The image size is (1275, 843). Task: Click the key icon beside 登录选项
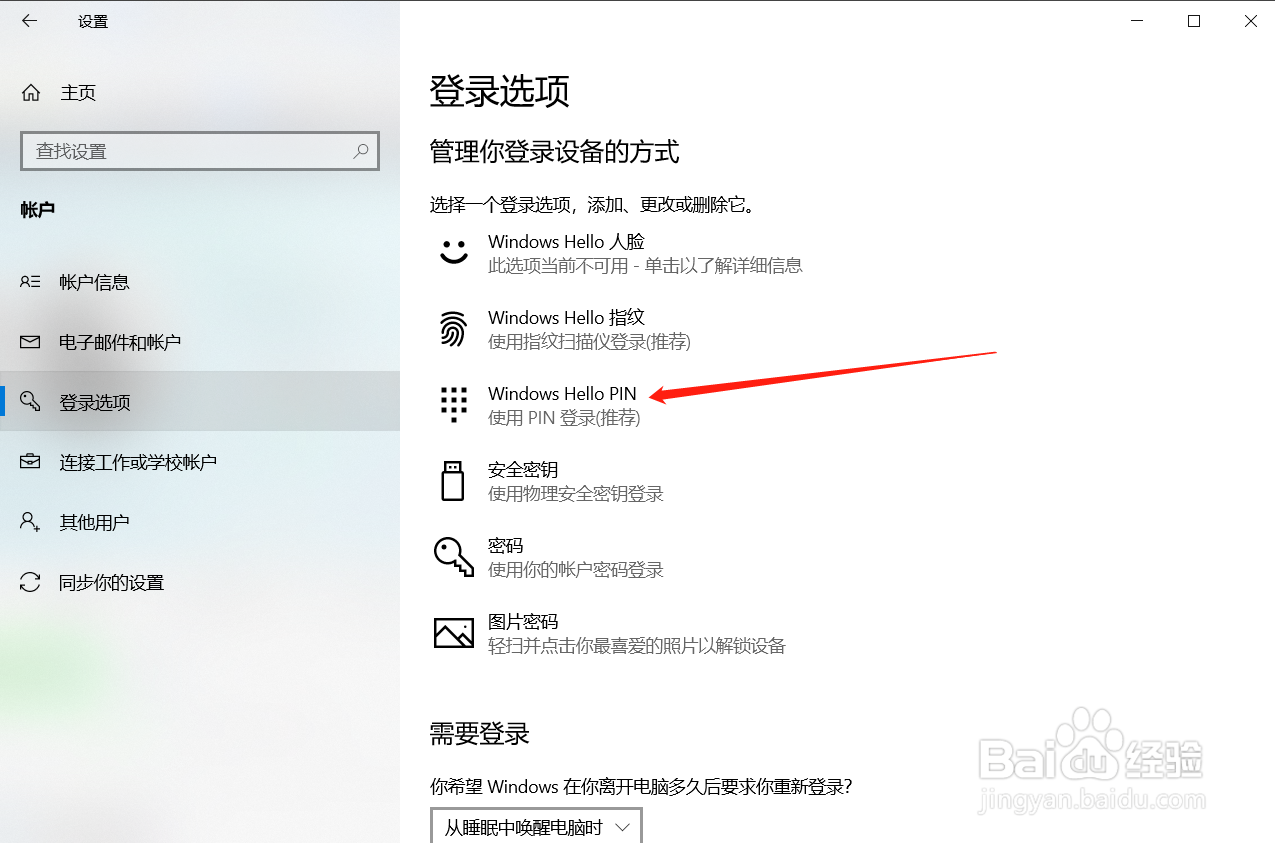click(x=31, y=402)
